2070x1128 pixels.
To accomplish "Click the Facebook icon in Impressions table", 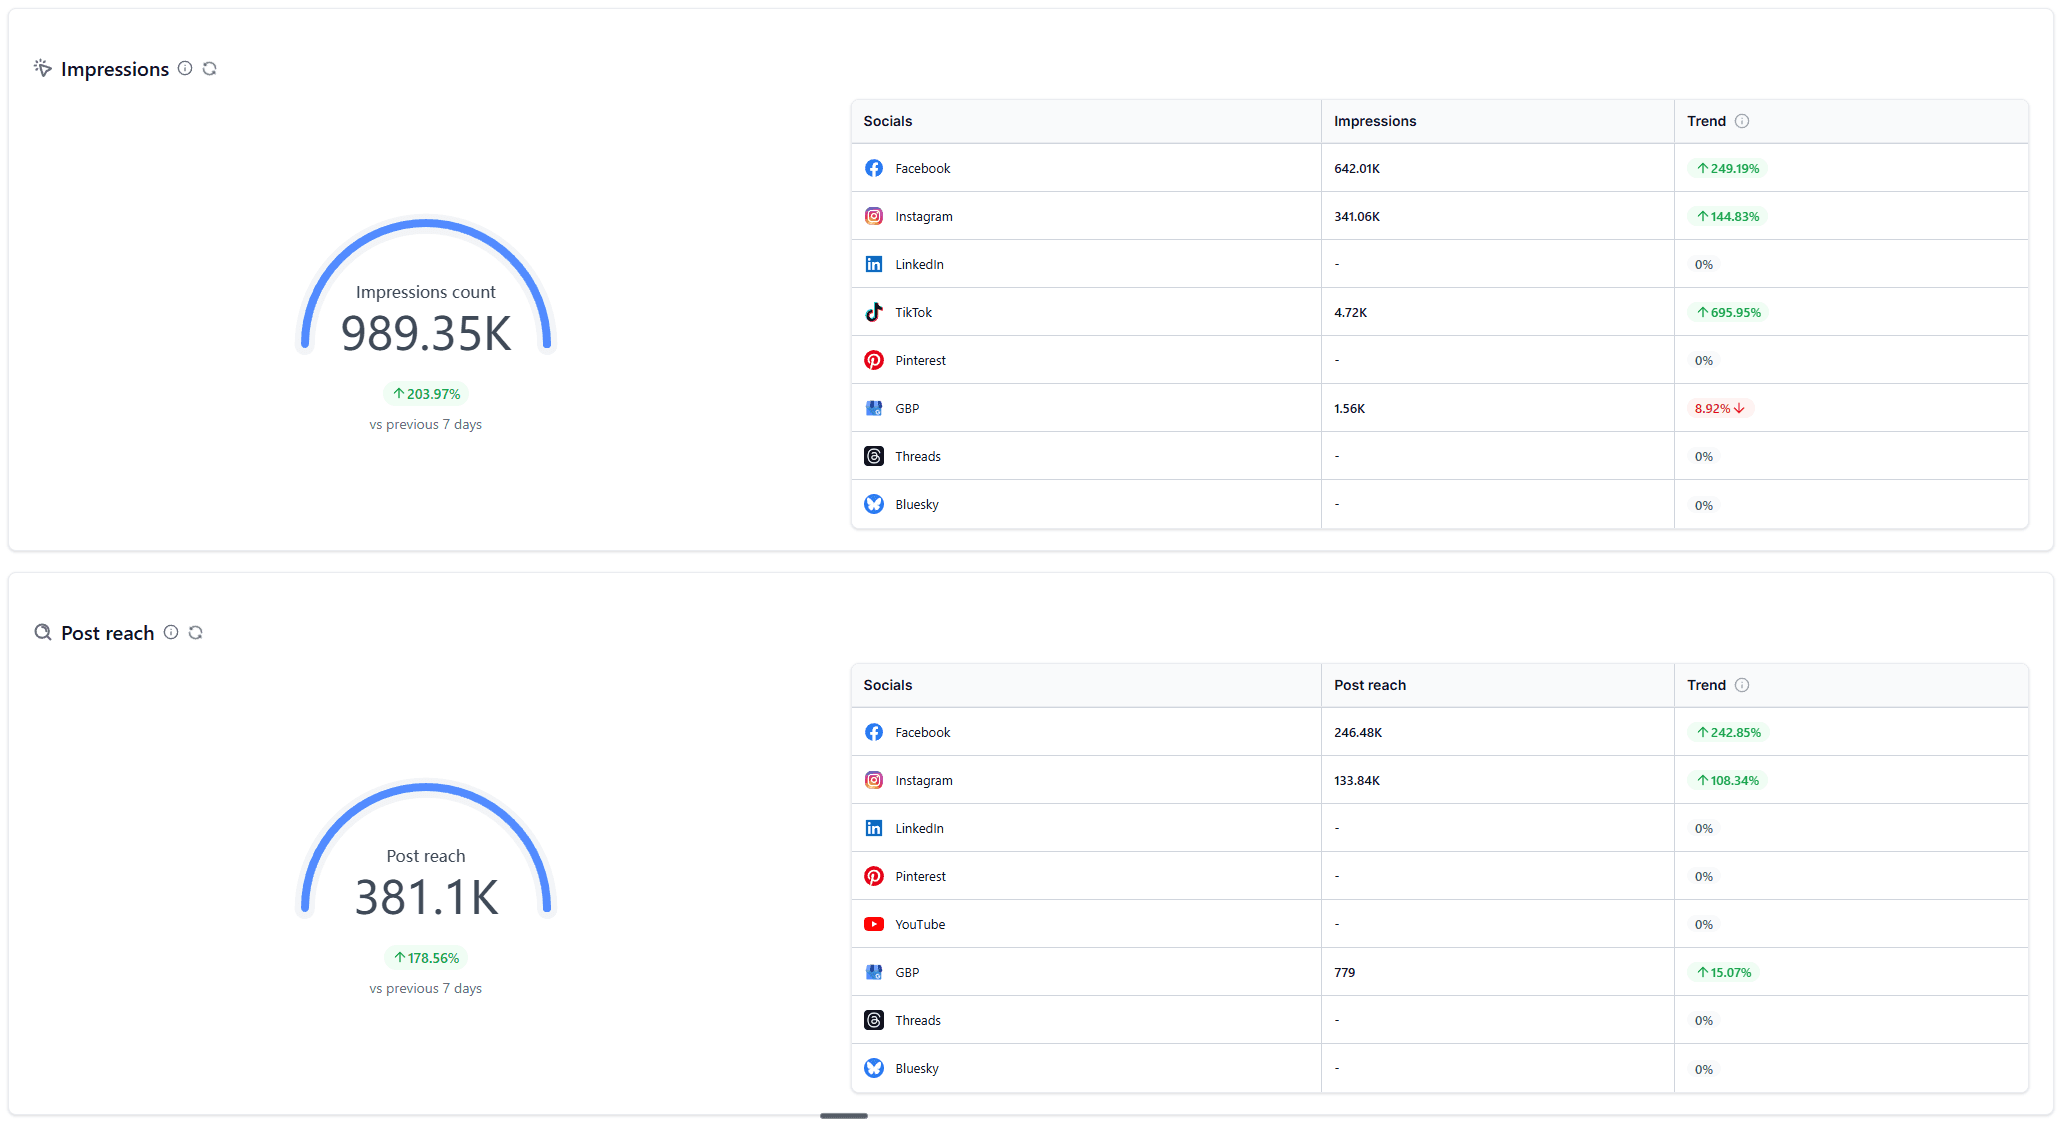I will tap(874, 168).
